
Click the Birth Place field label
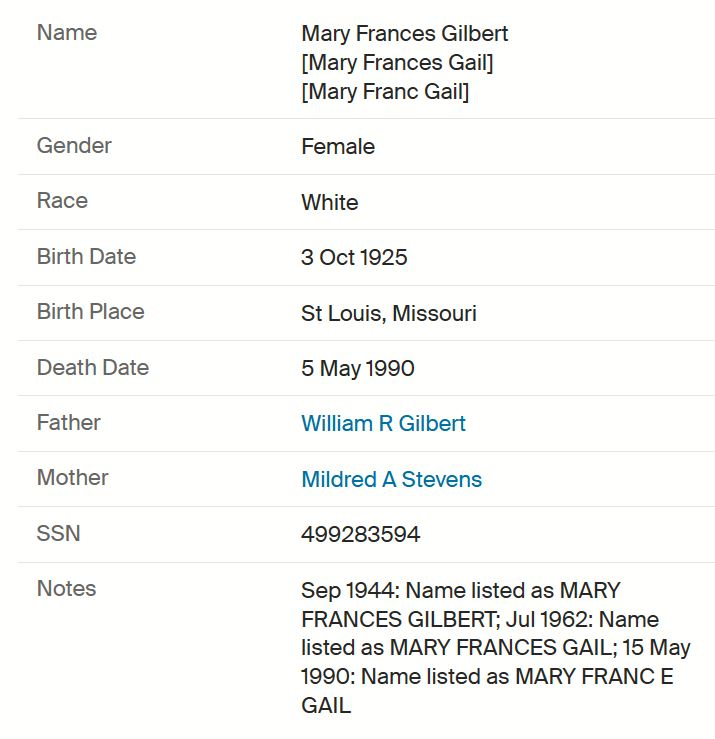pyautogui.click(x=90, y=312)
